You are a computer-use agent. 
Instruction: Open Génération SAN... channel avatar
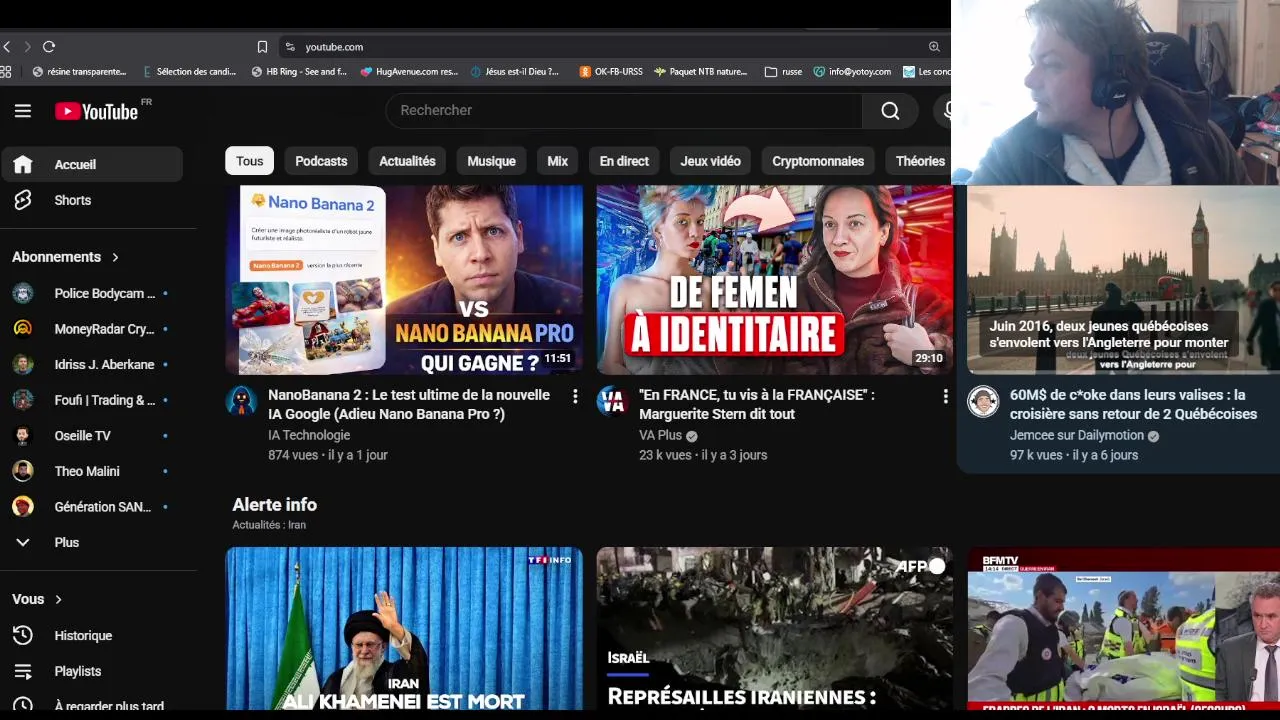pyautogui.click(x=23, y=507)
